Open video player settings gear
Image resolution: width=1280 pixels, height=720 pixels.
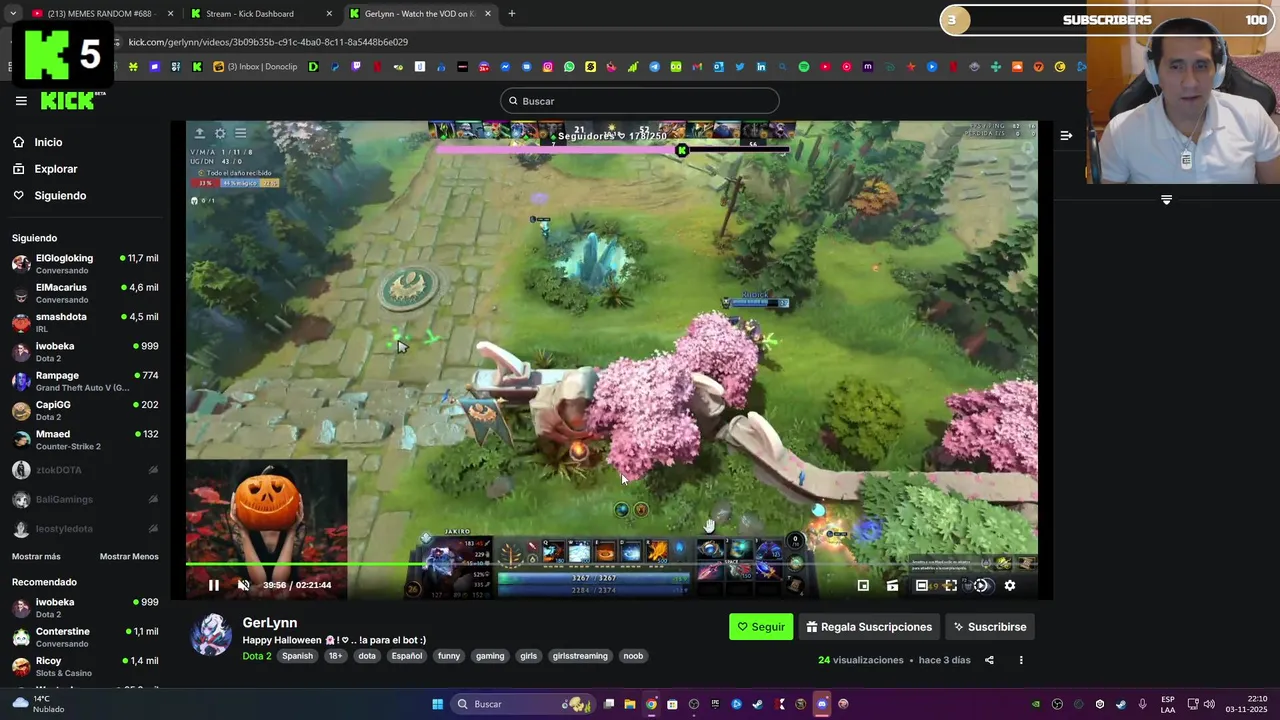click(x=1010, y=585)
